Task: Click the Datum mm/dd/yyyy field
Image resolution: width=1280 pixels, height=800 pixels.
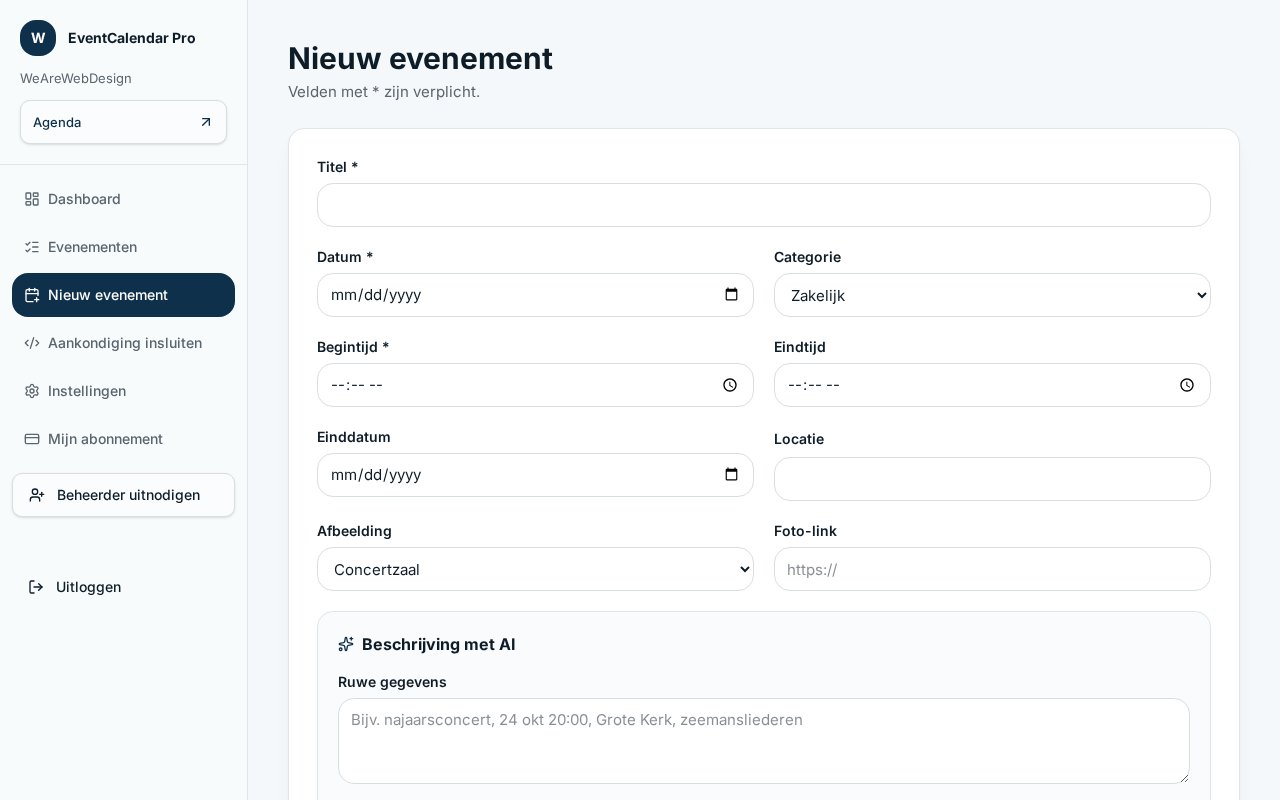Action: click(x=535, y=295)
